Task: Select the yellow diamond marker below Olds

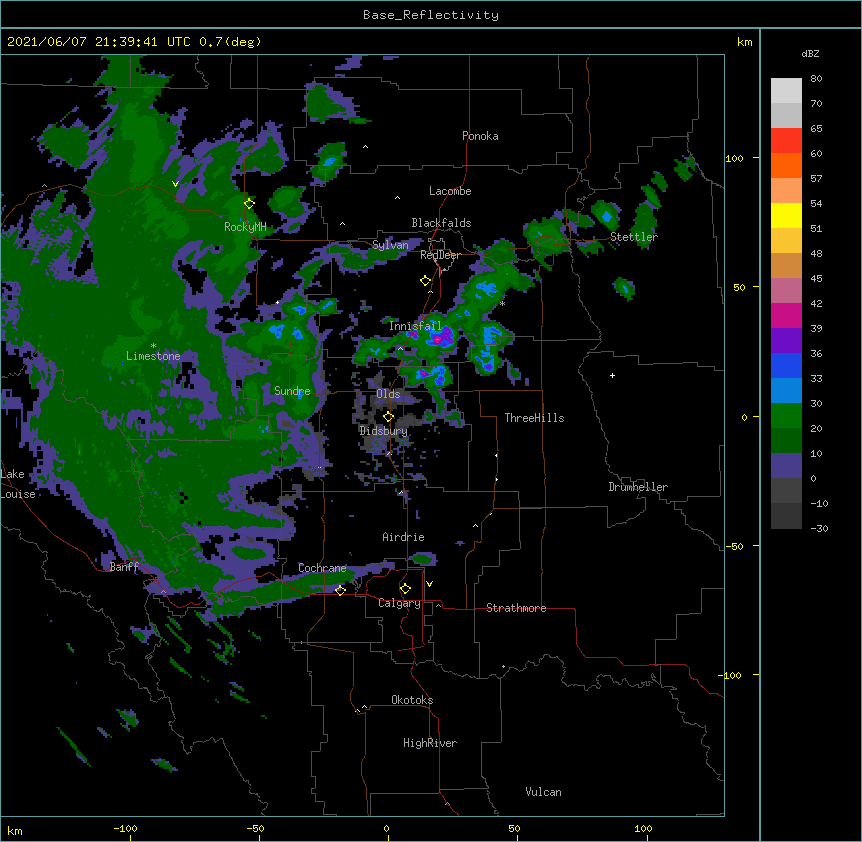Action: [x=388, y=417]
